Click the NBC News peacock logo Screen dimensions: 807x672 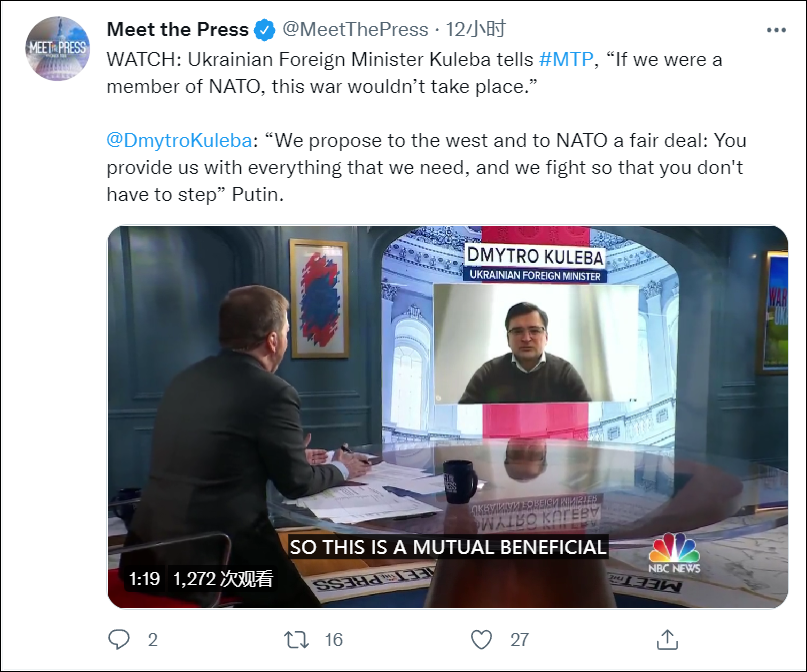(x=674, y=553)
